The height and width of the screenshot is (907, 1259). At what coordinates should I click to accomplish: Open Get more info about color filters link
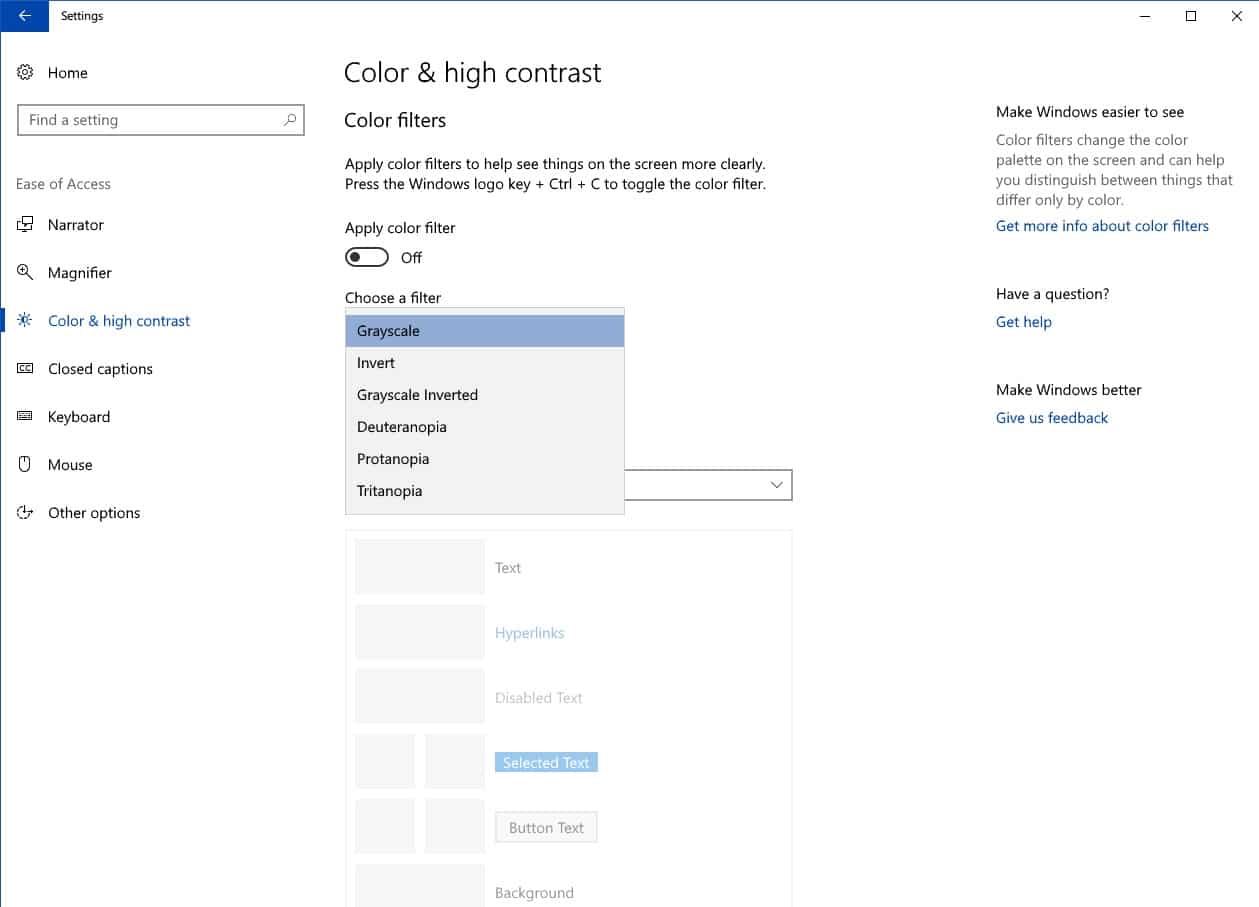[x=1102, y=226]
